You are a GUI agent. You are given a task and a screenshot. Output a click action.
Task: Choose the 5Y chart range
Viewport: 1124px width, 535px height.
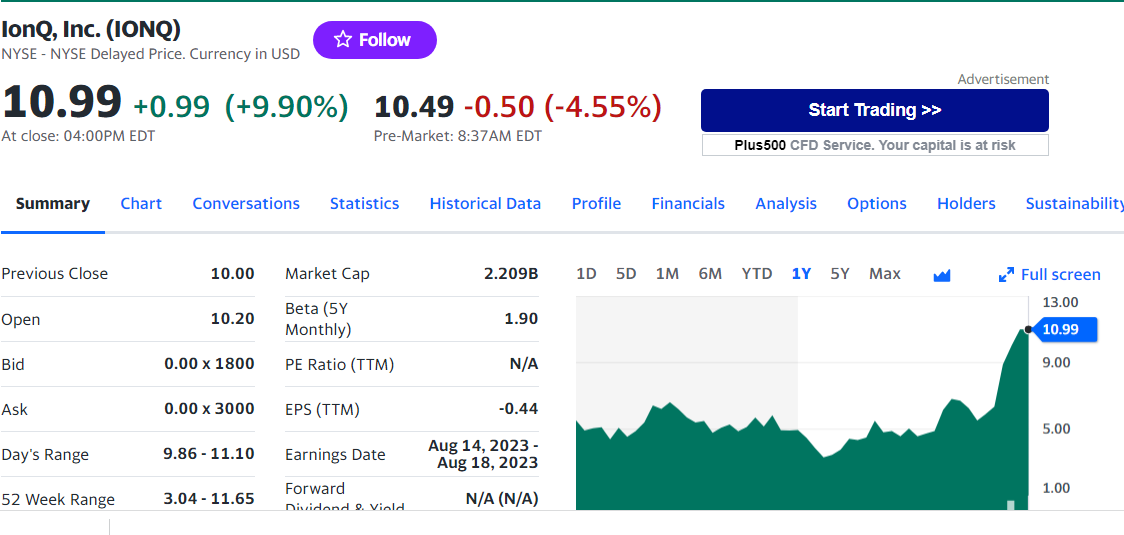[x=840, y=274]
